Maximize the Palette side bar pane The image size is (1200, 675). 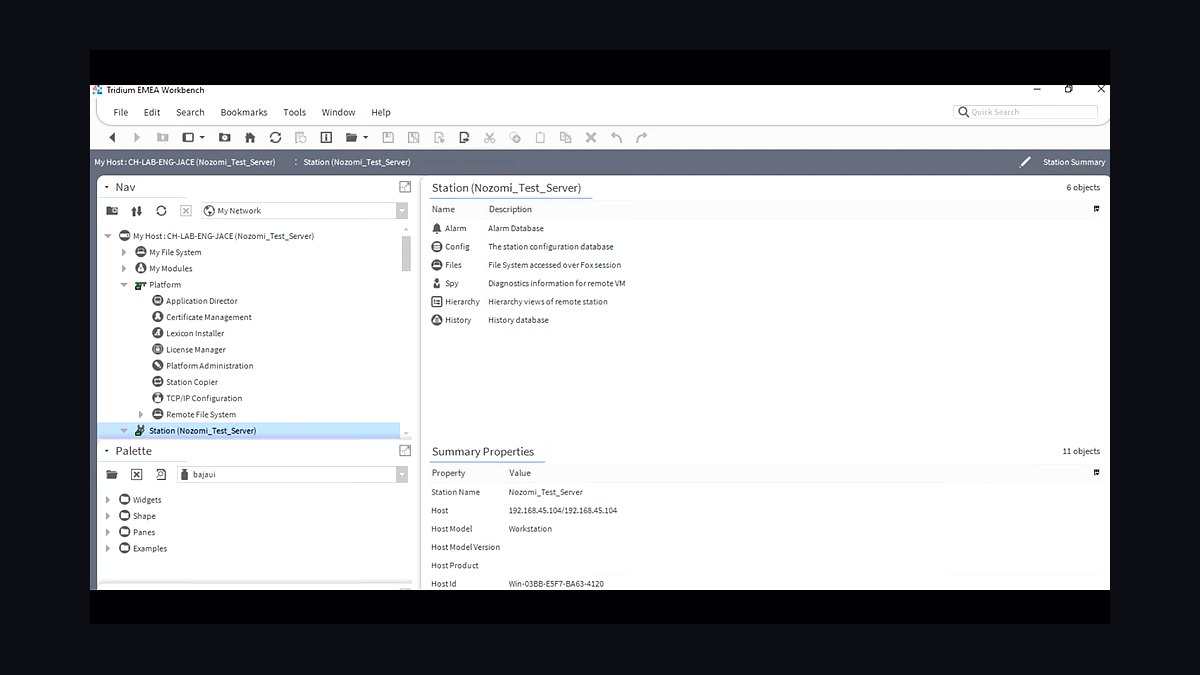[404, 451]
